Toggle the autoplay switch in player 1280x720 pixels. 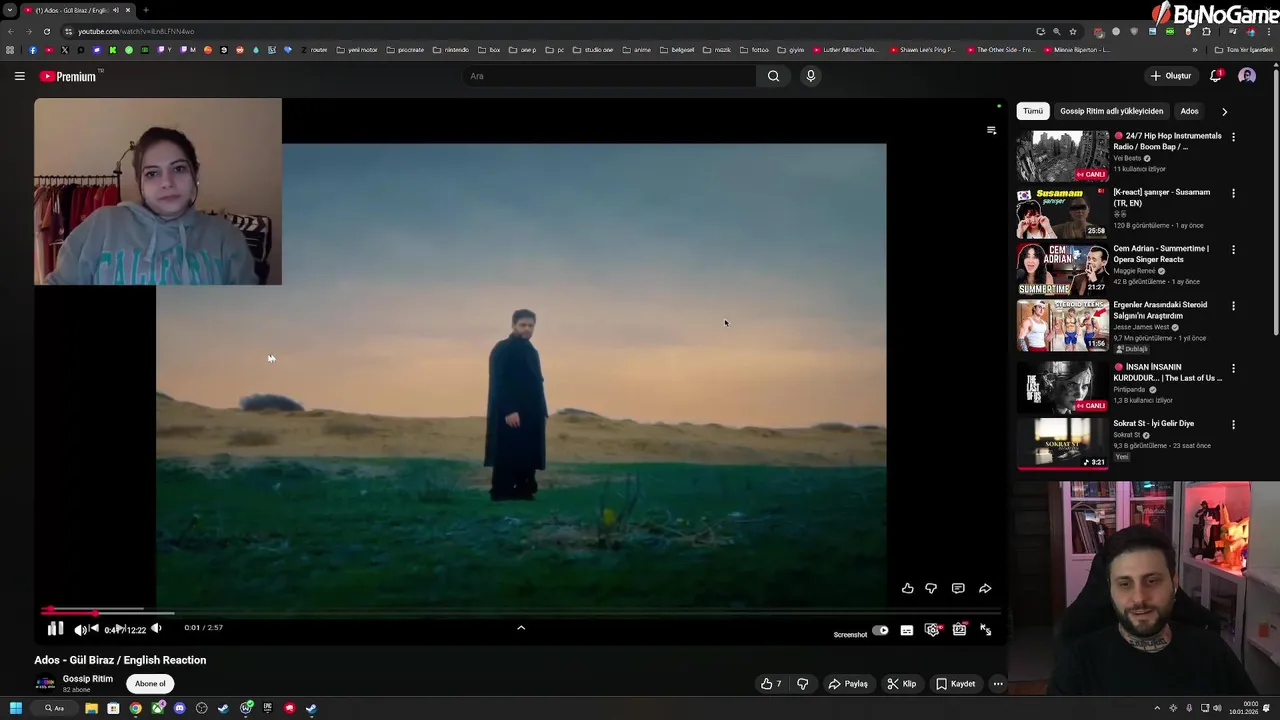coord(880,631)
